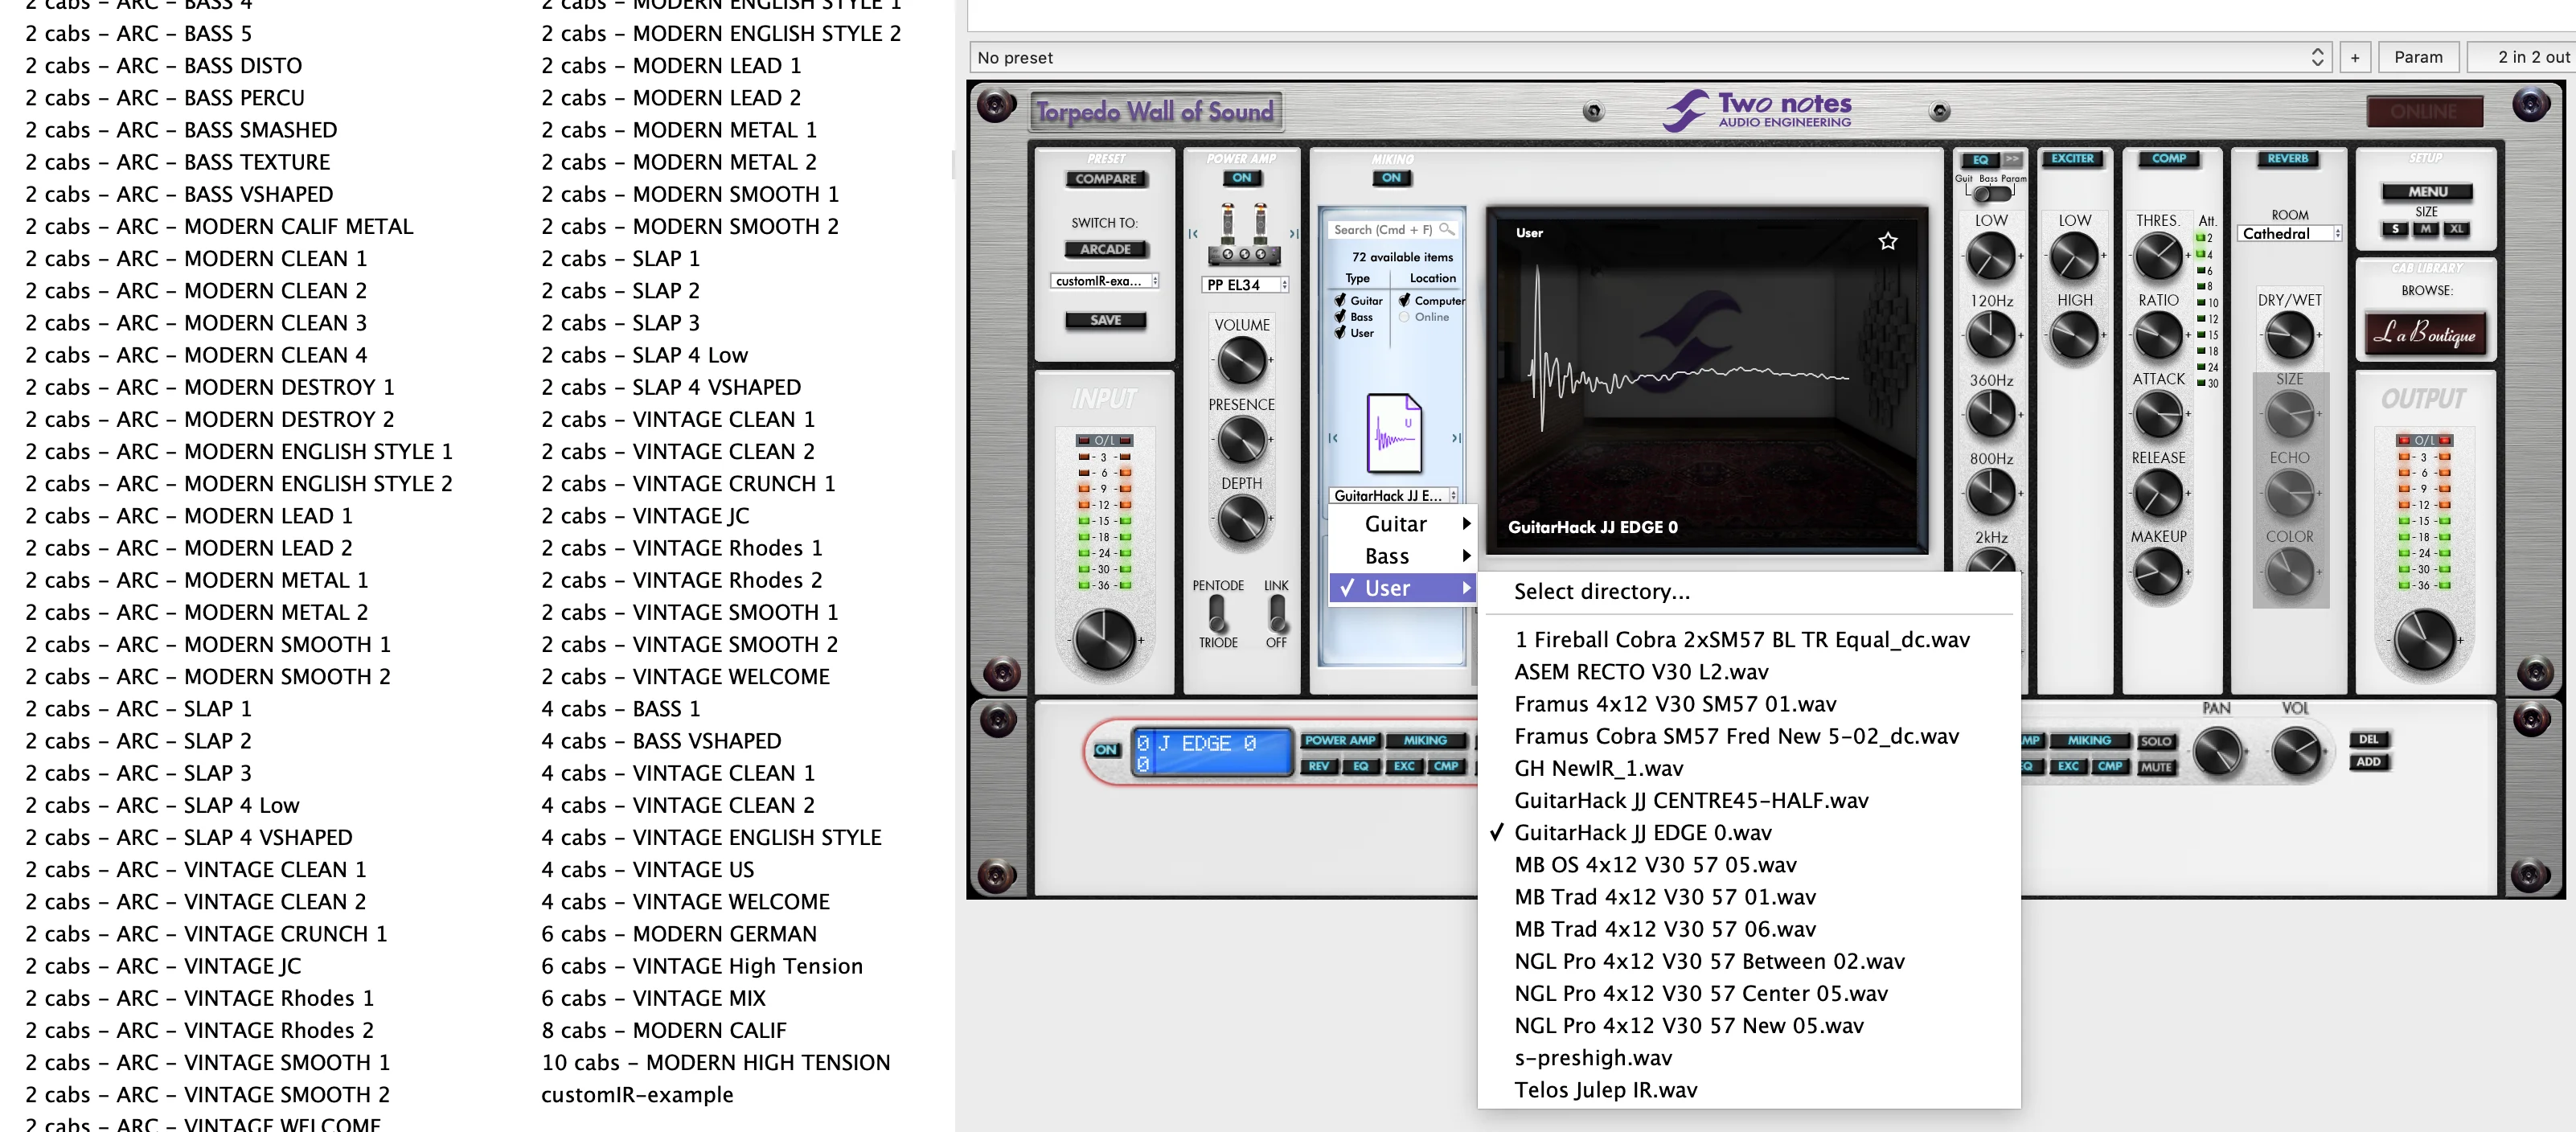Expand the Bass submenu

coord(1402,556)
